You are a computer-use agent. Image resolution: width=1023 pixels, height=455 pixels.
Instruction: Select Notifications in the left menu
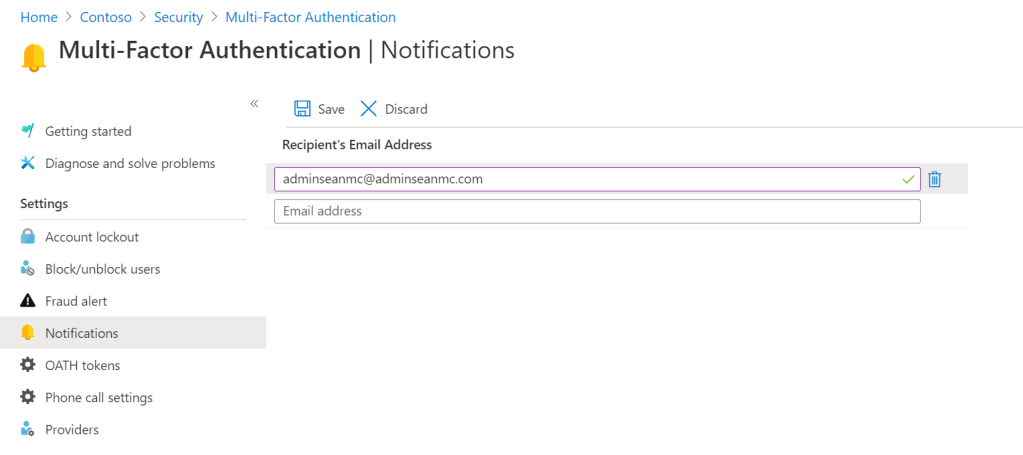coord(81,333)
